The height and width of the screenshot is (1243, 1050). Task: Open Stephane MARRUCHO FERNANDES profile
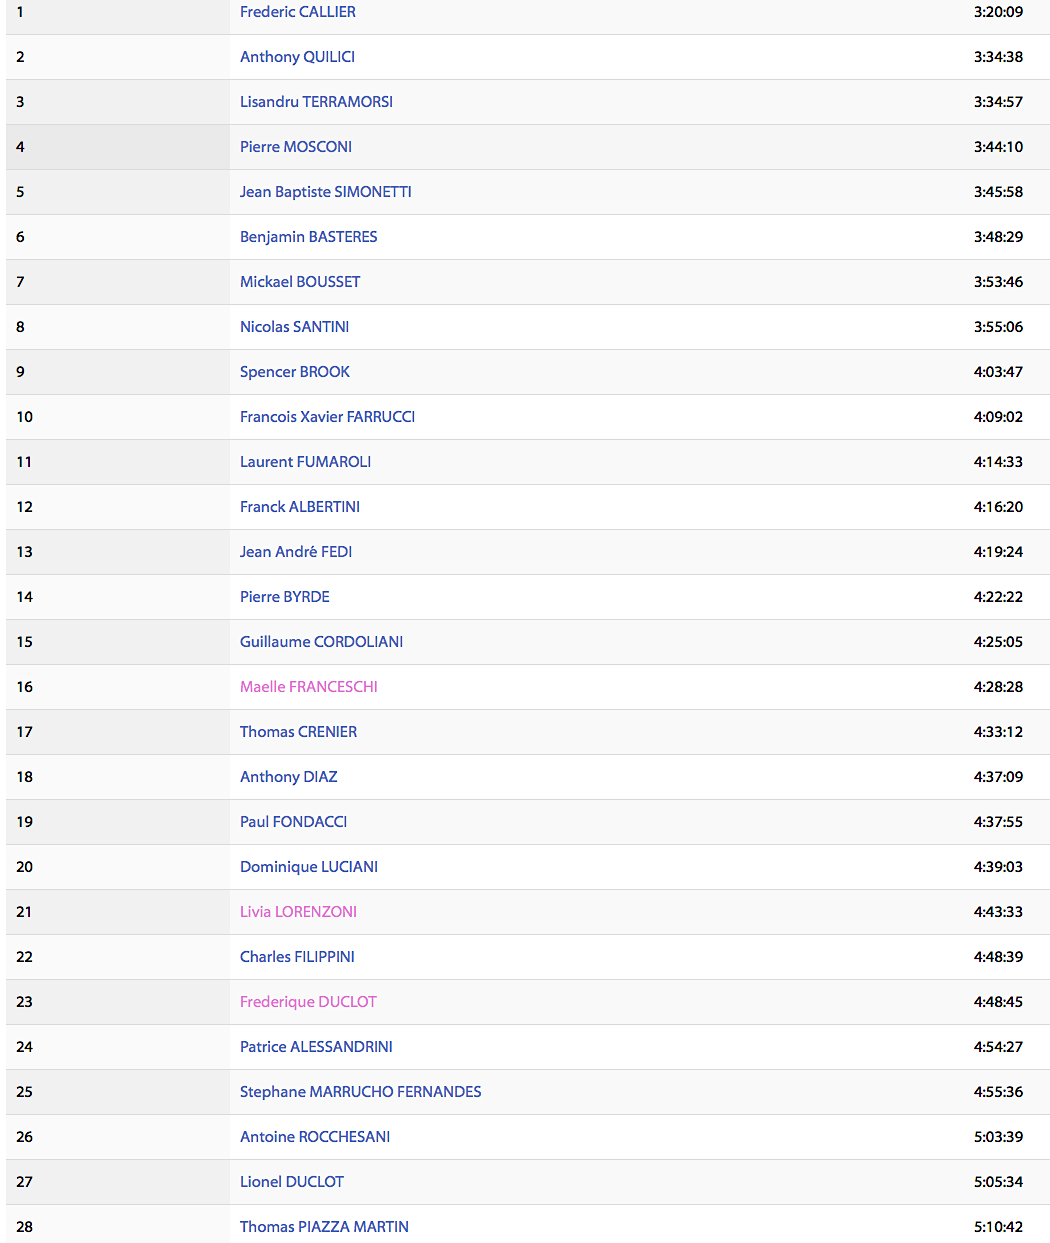pos(360,1092)
